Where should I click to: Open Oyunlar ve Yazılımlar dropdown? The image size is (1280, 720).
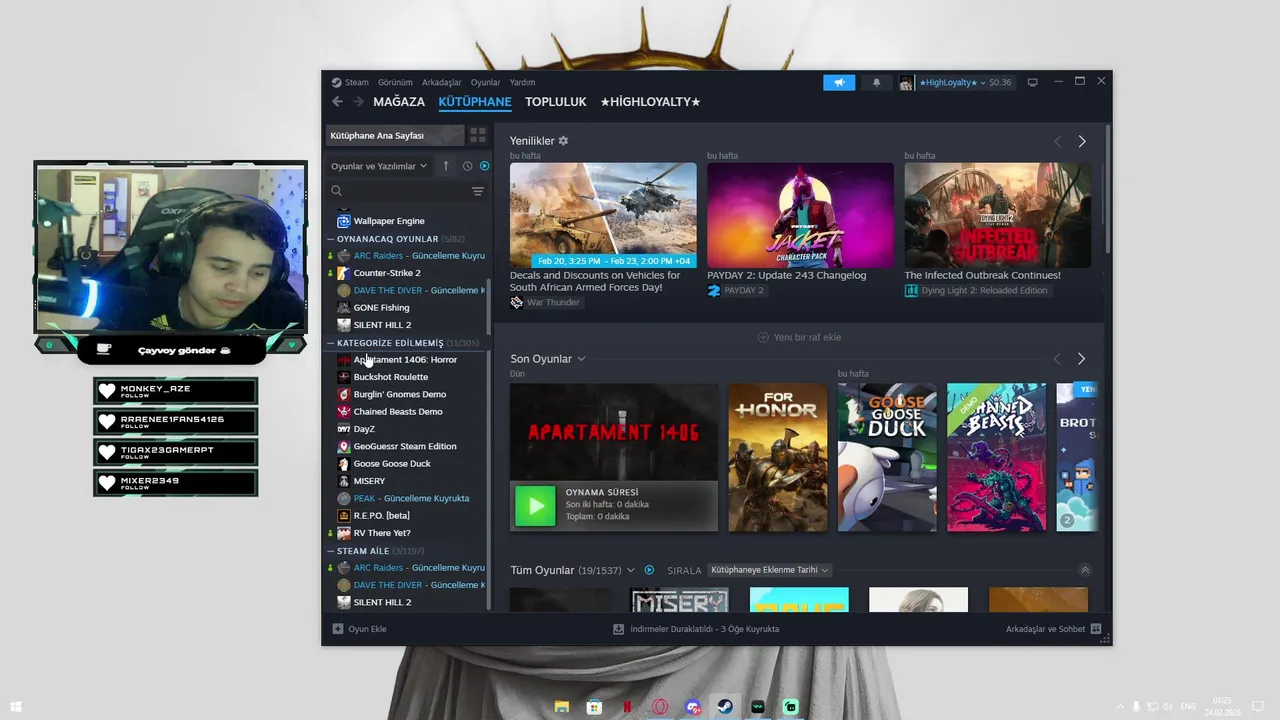[379, 166]
